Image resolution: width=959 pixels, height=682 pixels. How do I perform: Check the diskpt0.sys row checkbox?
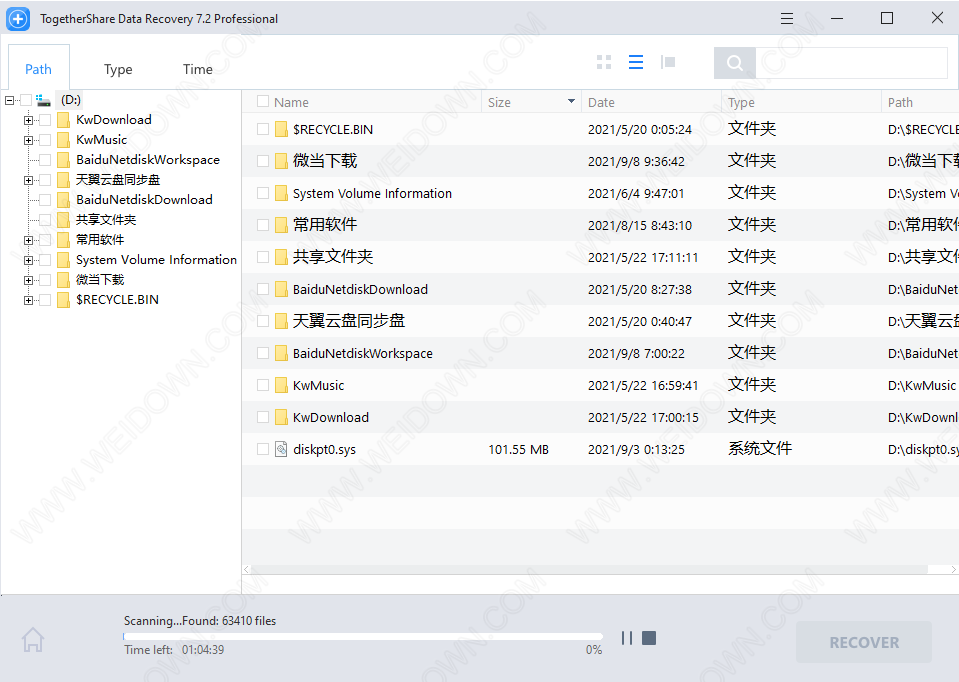(x=263, y=449)
